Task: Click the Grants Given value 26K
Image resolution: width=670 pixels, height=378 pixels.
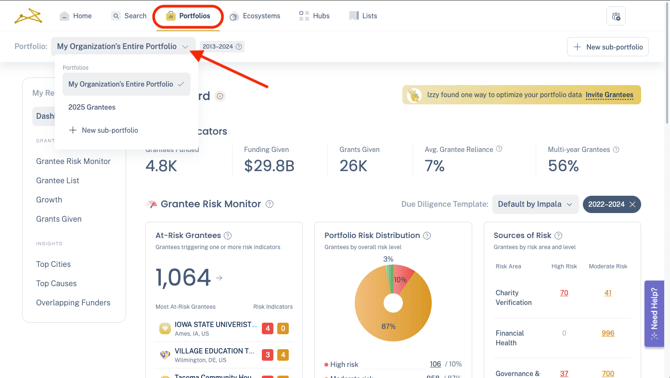Action: tap(353, 166)
